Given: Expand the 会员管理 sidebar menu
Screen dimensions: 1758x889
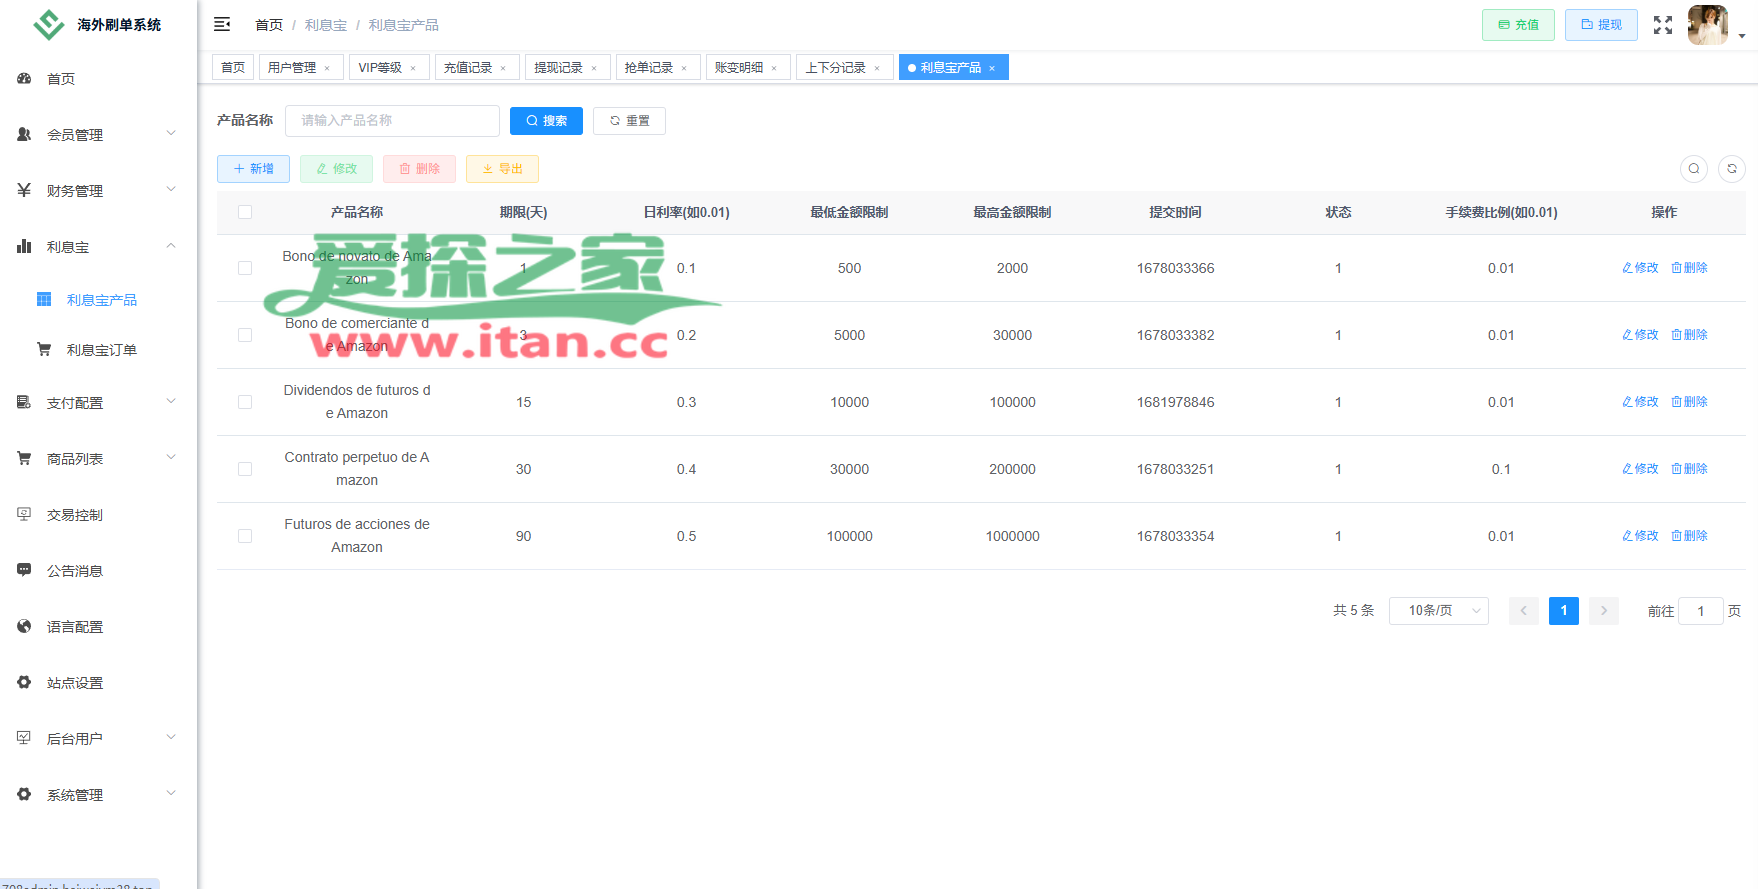Looking at the screenshot, I should tap(98, 134).
